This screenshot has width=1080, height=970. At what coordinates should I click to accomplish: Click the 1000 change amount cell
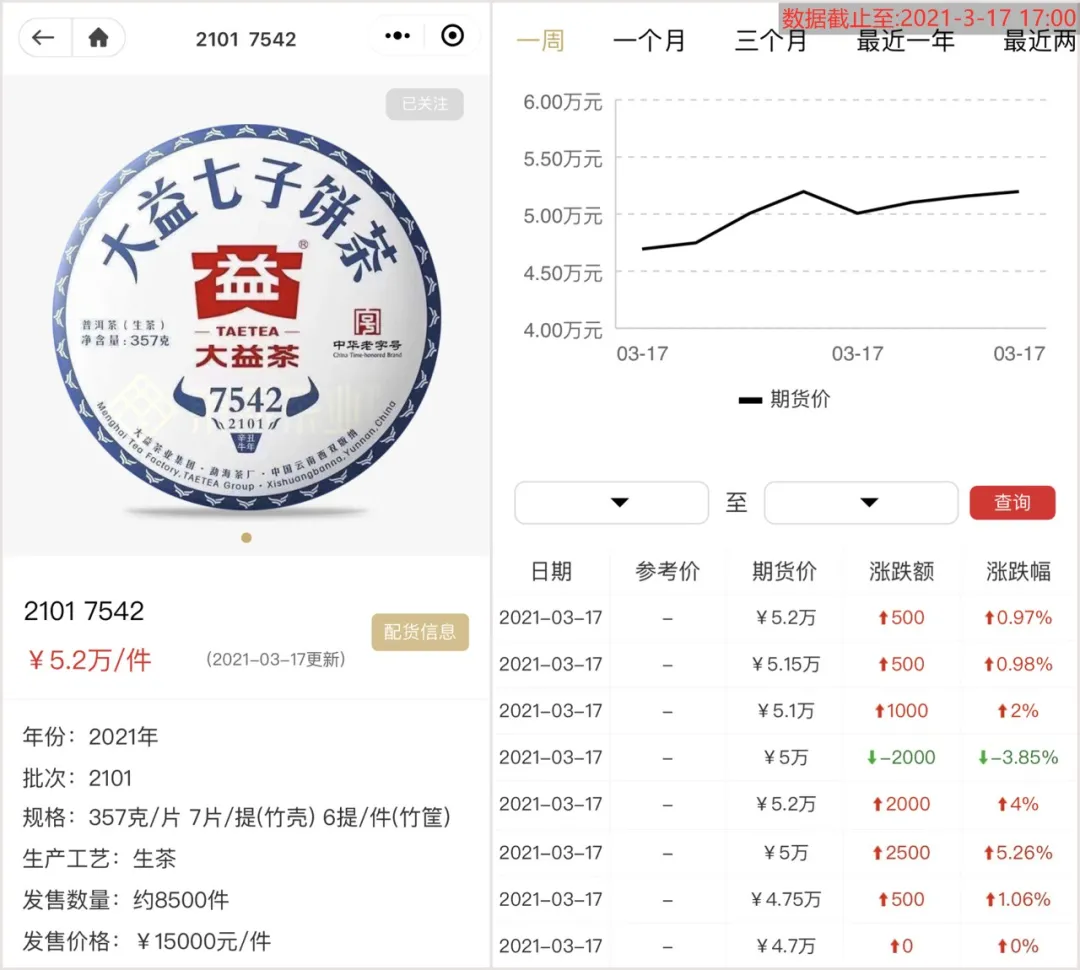click(901, 710)
